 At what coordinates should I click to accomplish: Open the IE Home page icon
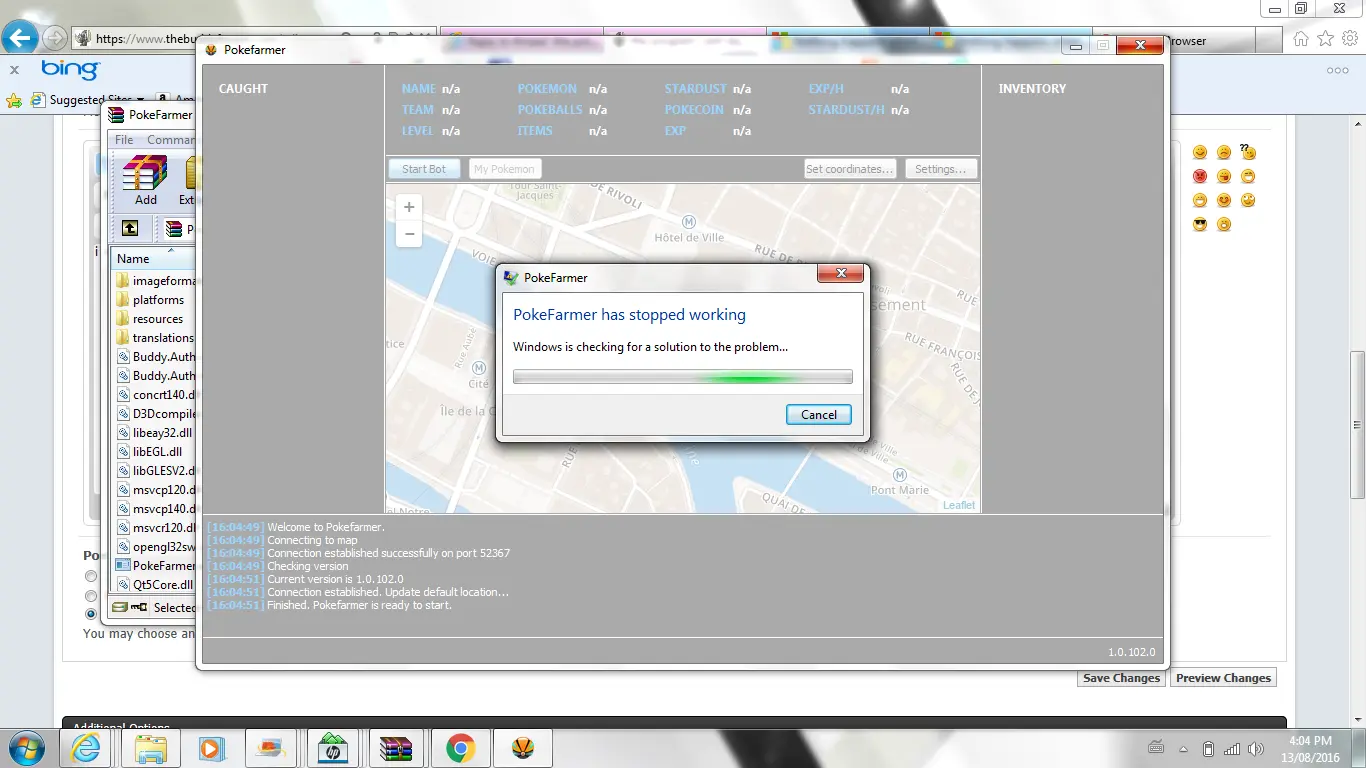[x=1301, y=38]
